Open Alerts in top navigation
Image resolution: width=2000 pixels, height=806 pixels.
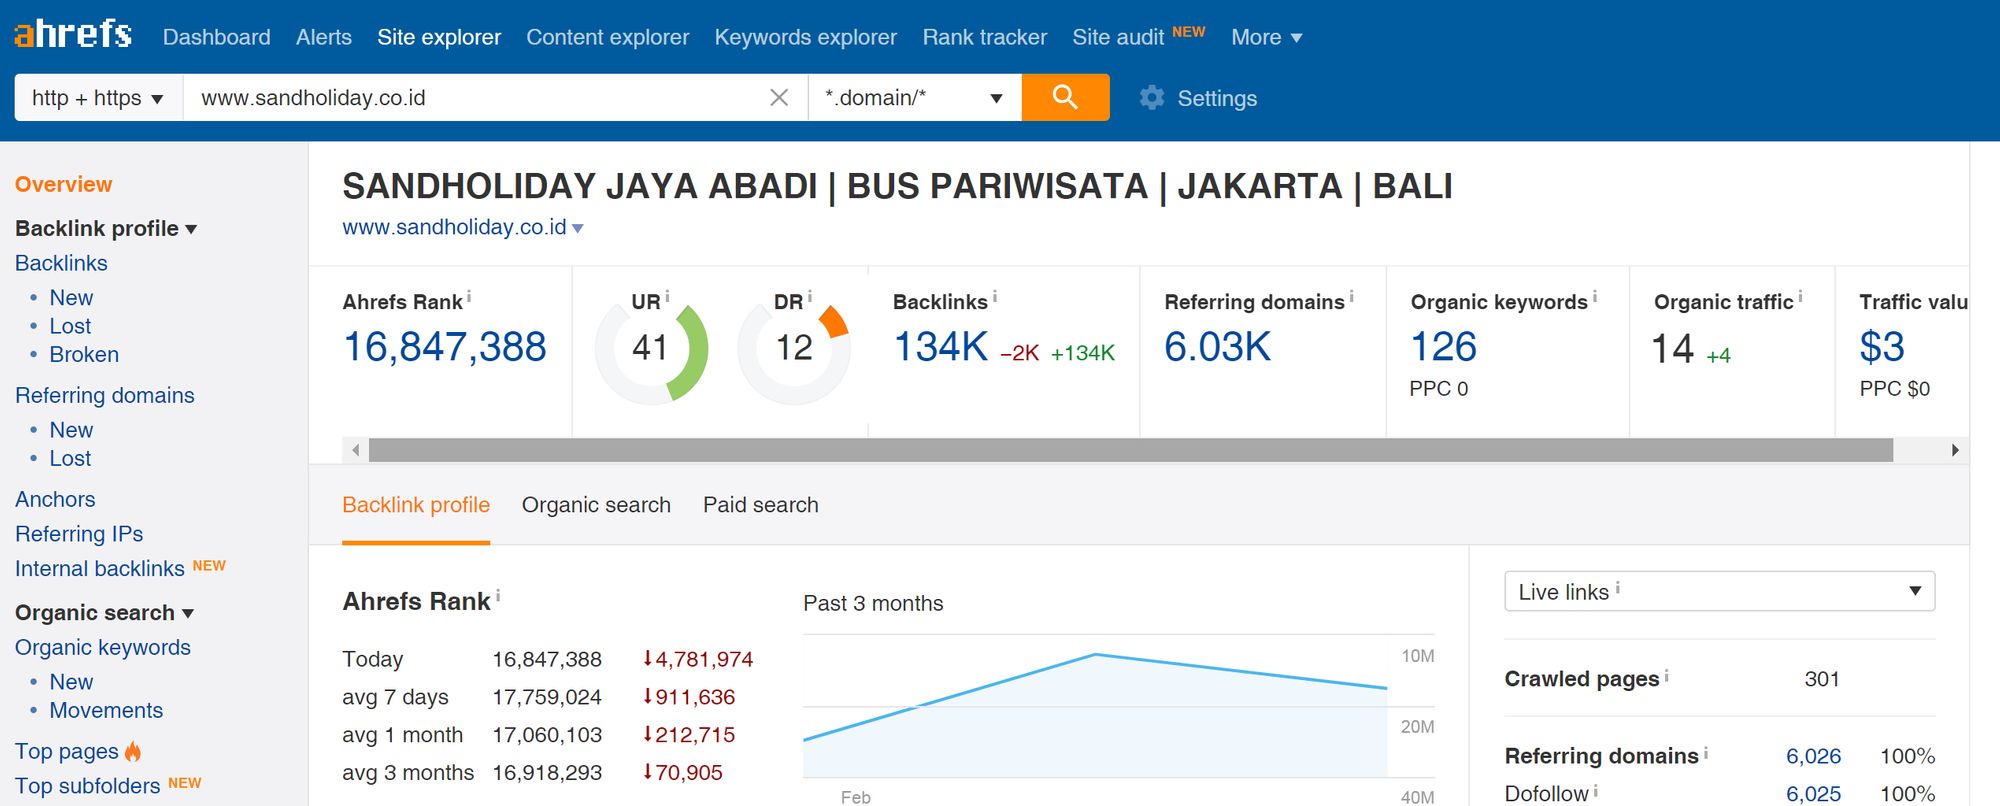click(324, 37)
